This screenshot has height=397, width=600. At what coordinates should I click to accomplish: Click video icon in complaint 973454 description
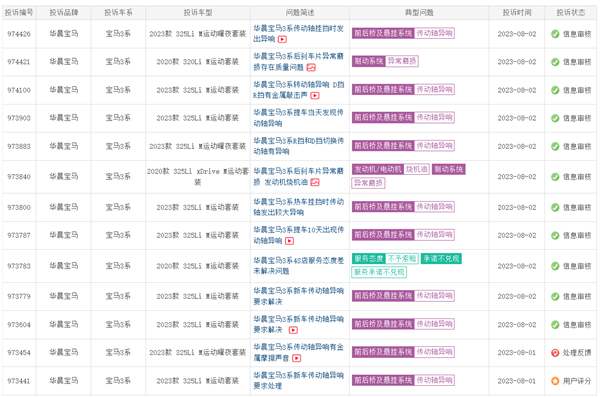(x=297, y=358)
